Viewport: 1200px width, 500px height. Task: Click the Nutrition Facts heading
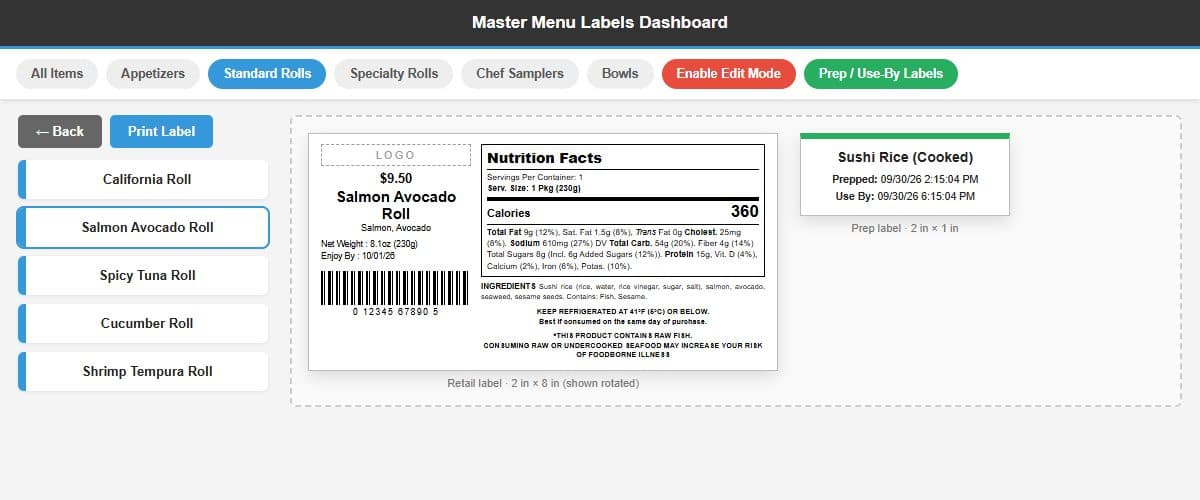545,158
